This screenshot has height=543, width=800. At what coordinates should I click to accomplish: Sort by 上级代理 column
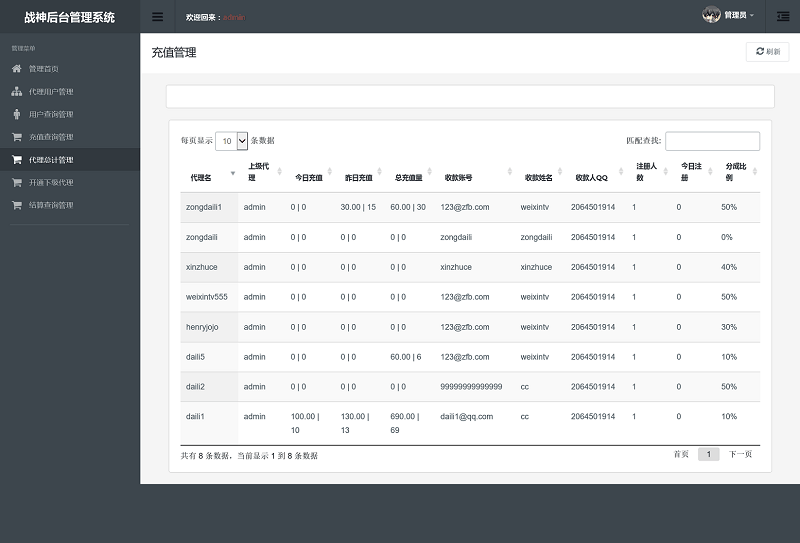coord(262,172)
